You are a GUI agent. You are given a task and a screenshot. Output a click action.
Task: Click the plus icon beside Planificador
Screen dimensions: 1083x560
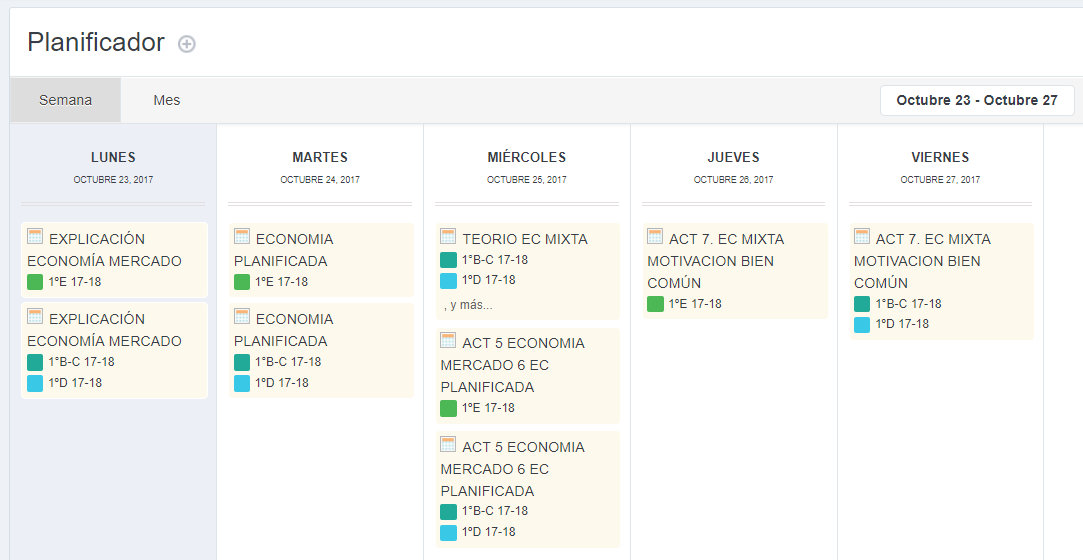point(186,44)
